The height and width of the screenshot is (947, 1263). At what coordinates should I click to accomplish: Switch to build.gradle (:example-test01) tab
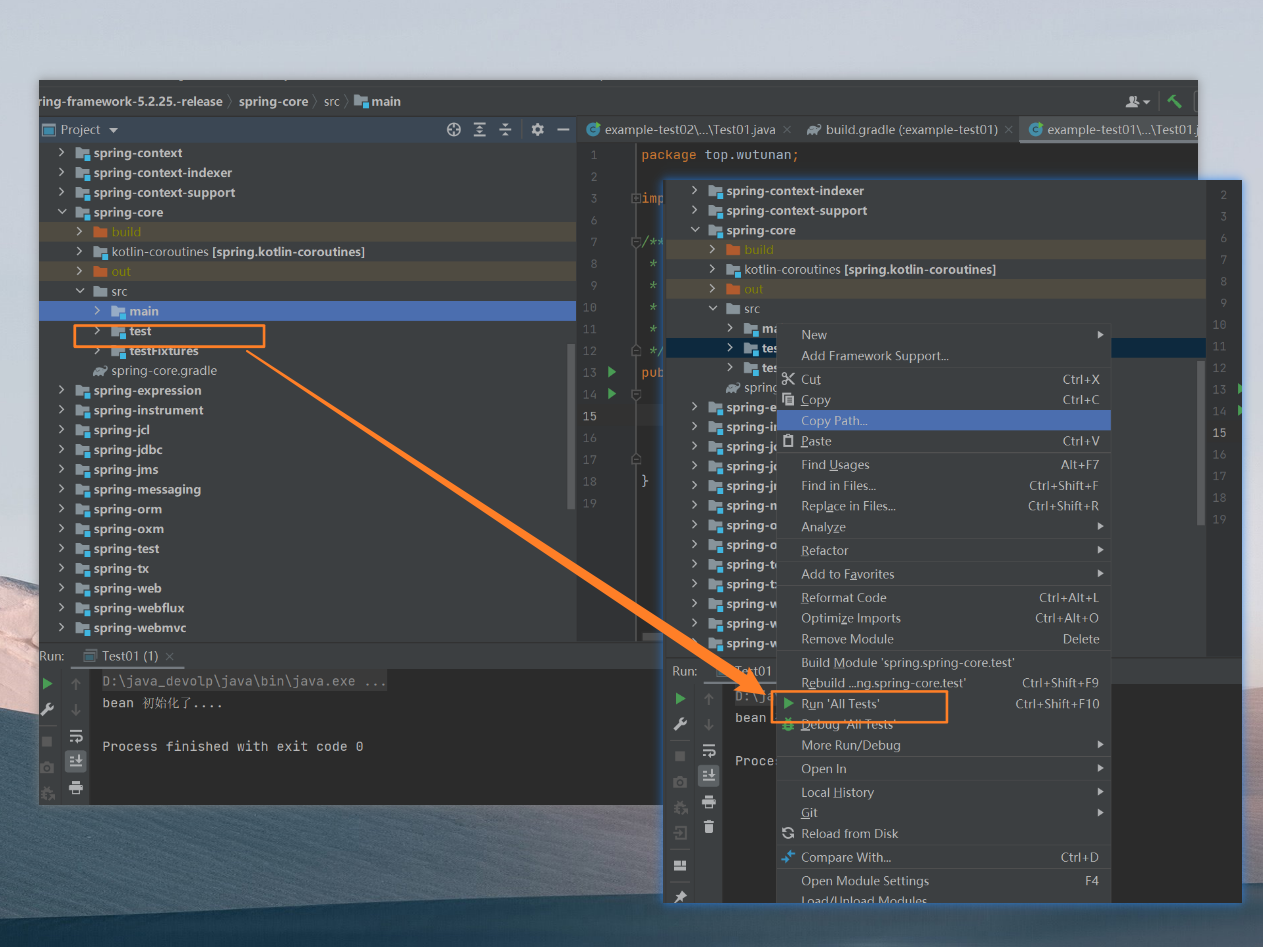tap(910, 130)
